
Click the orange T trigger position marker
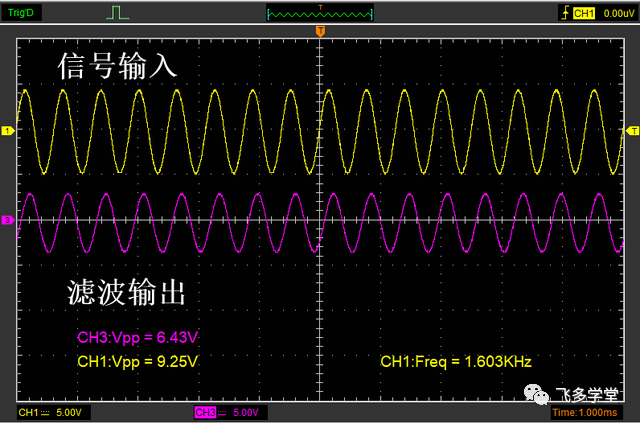(320, 31)
